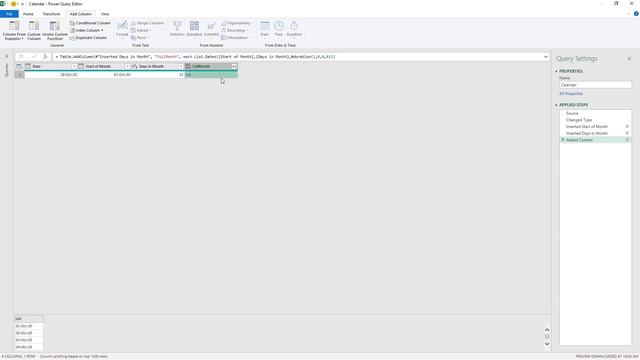Image resolution: width=640 pixels, height=360 pixels.
Task: Delete the Added Custom step
Action: click(x=563, y=140)
